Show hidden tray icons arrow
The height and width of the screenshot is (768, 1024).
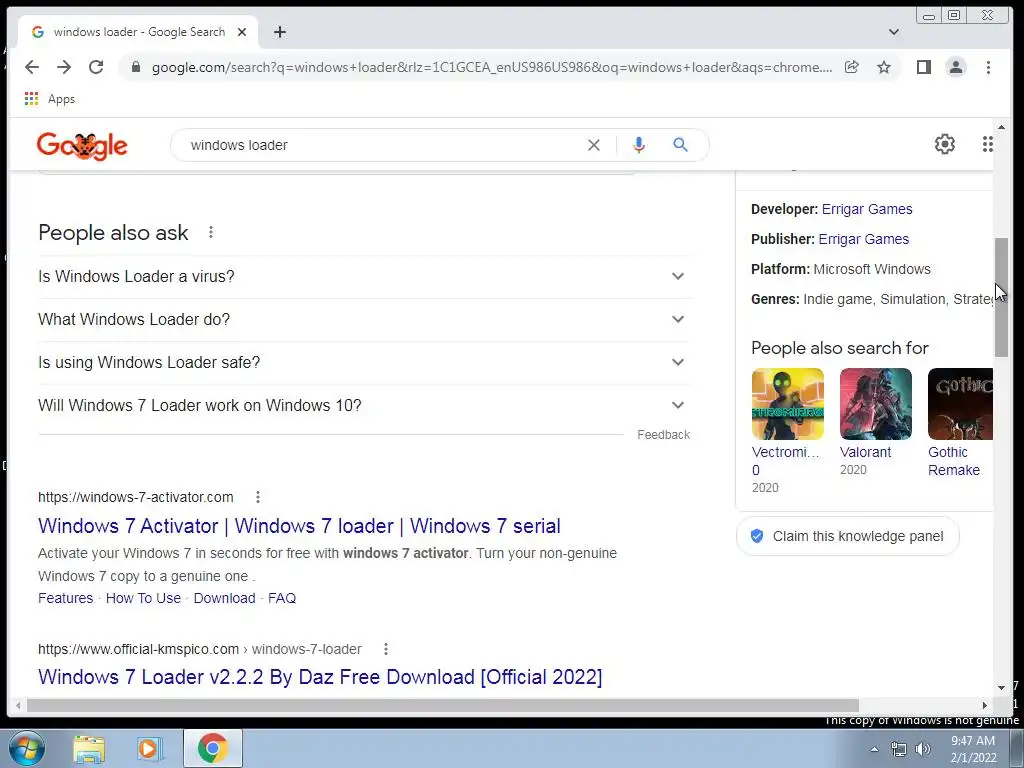[x=874, y=749]
